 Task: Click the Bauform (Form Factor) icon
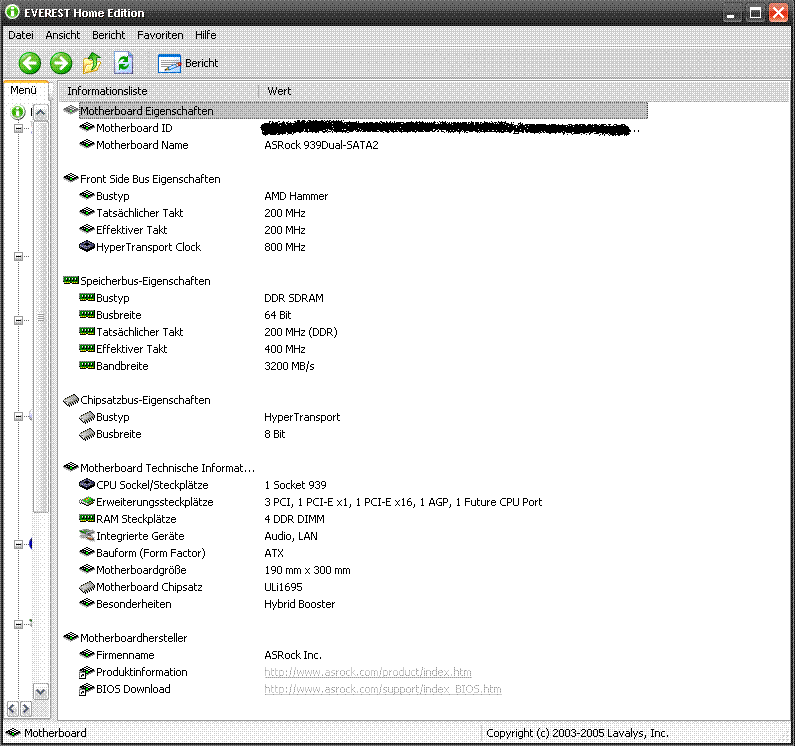(87, 552)
